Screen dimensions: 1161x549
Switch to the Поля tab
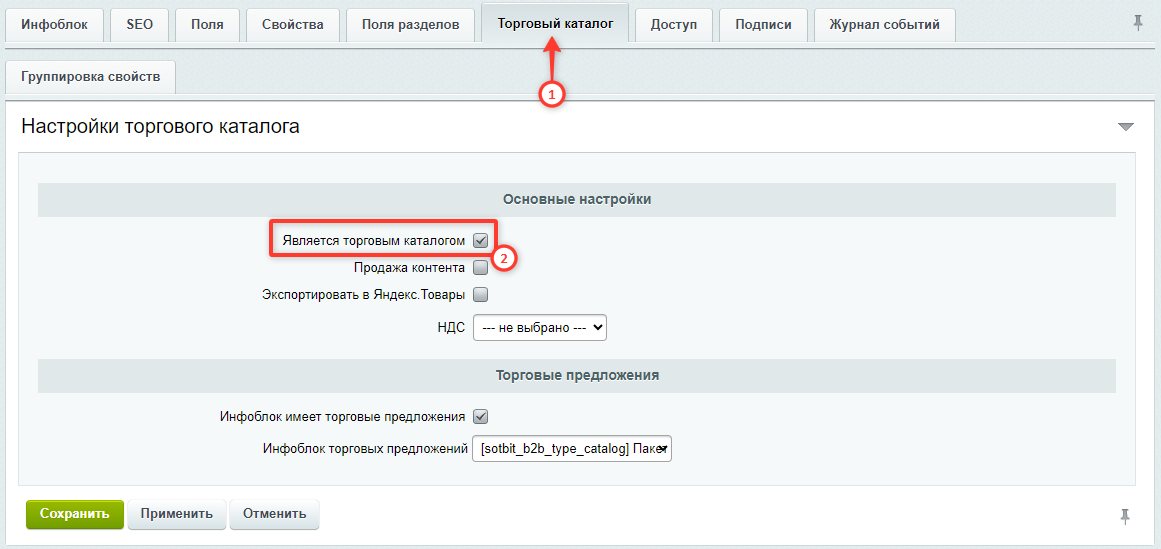tap(207, 24)
